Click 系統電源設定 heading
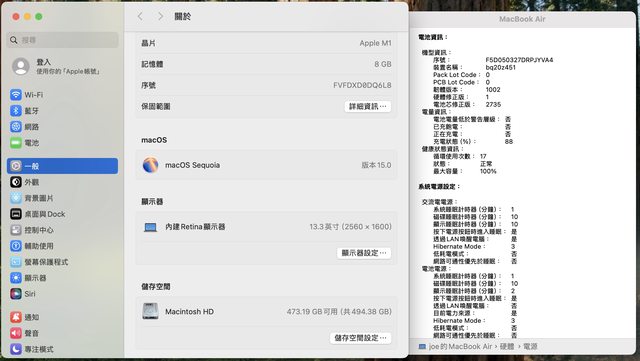640x361 pixels. pos(439,187)
